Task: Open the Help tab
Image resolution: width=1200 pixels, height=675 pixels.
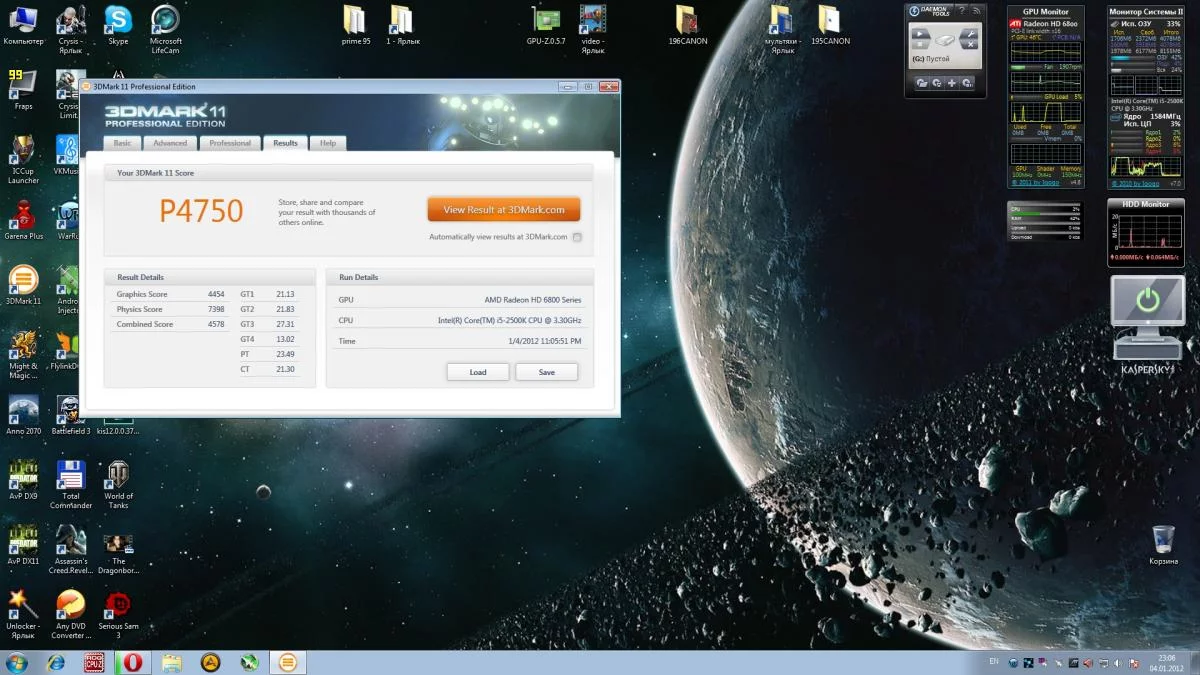Action: coord(328,143)
